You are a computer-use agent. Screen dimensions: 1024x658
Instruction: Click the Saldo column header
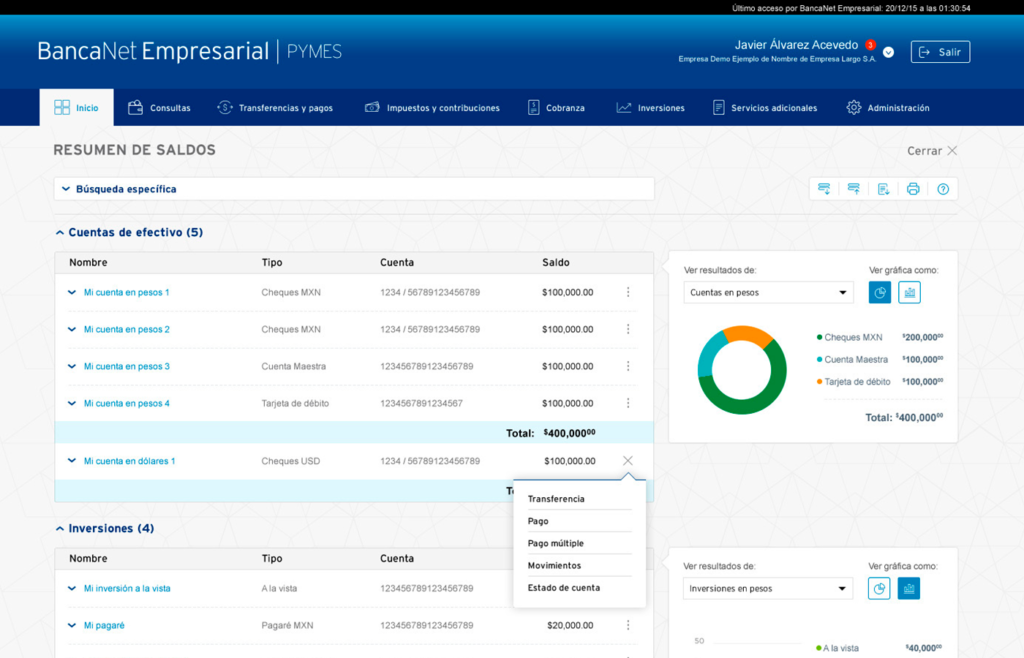556,262
